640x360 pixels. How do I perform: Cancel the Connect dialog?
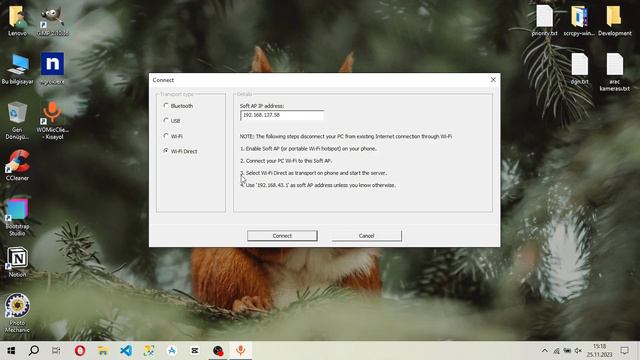[x=367, y=236]
